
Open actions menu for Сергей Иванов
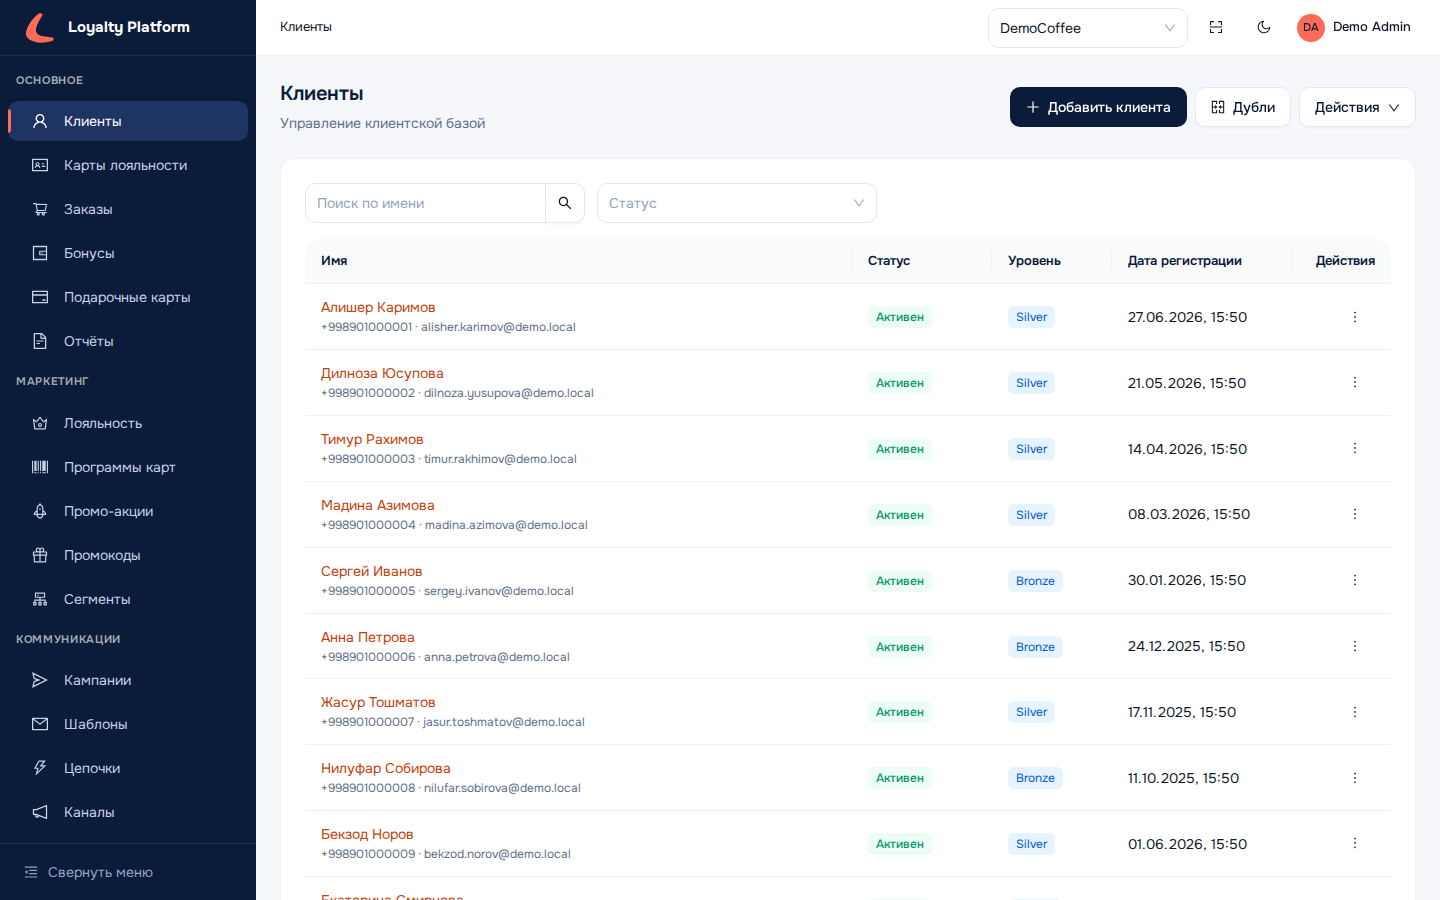1355,580
